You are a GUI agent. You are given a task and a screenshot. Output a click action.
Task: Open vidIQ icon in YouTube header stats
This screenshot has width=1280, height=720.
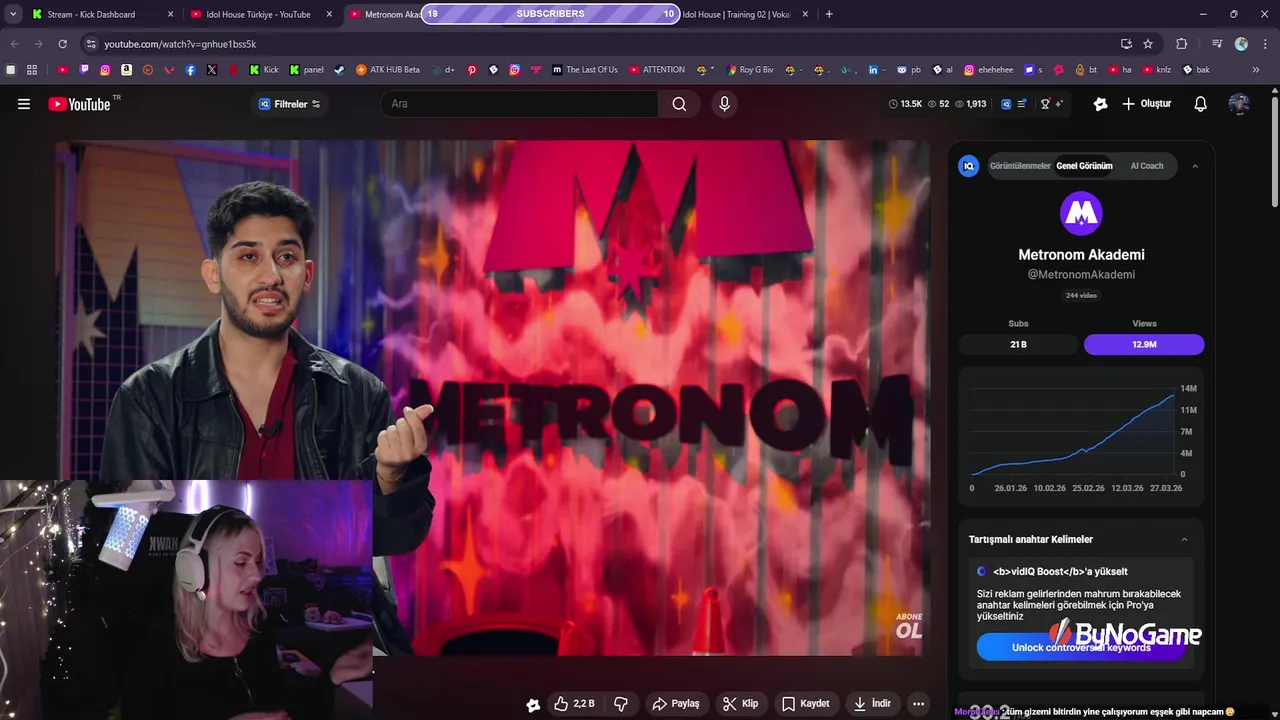click(x=1006, y=104)
